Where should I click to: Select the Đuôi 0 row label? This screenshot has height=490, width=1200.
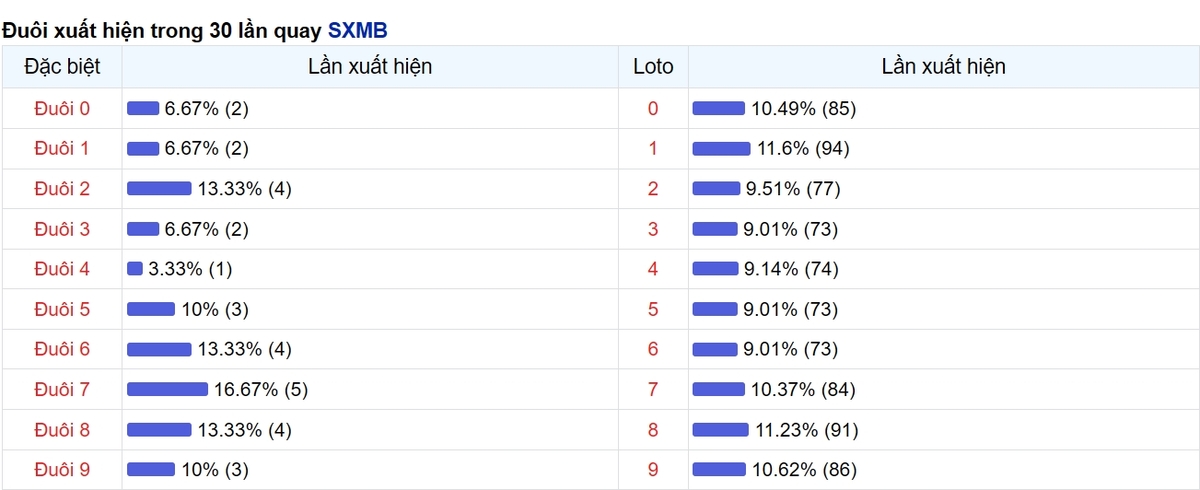click(x=61, y=108)
